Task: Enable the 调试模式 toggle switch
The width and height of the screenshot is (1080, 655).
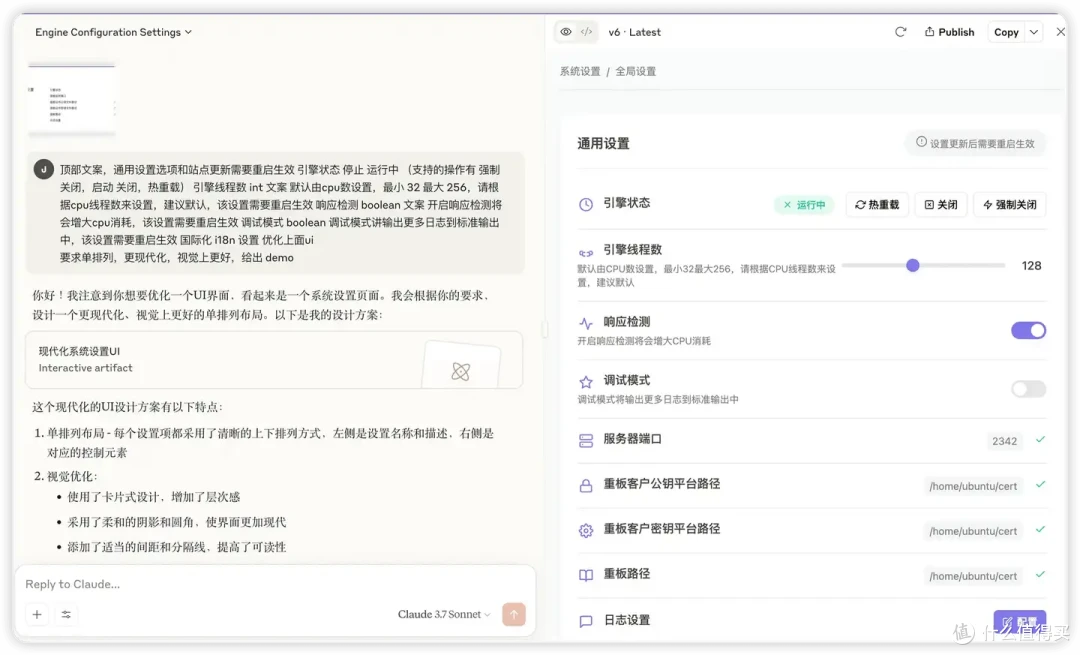Action: [1028, 389]
